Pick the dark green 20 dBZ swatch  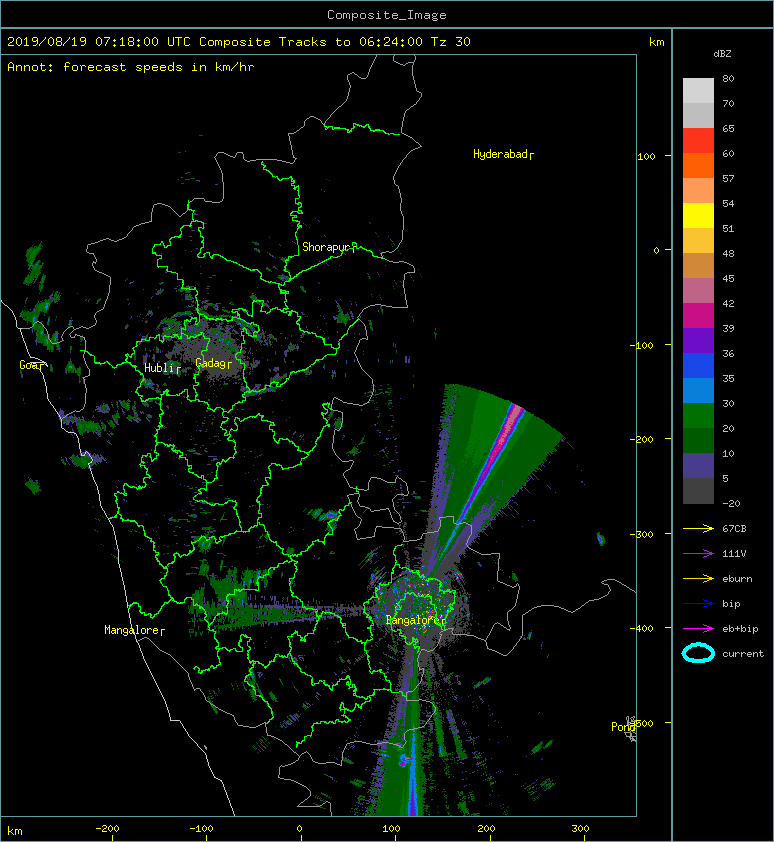pos(698,440)
